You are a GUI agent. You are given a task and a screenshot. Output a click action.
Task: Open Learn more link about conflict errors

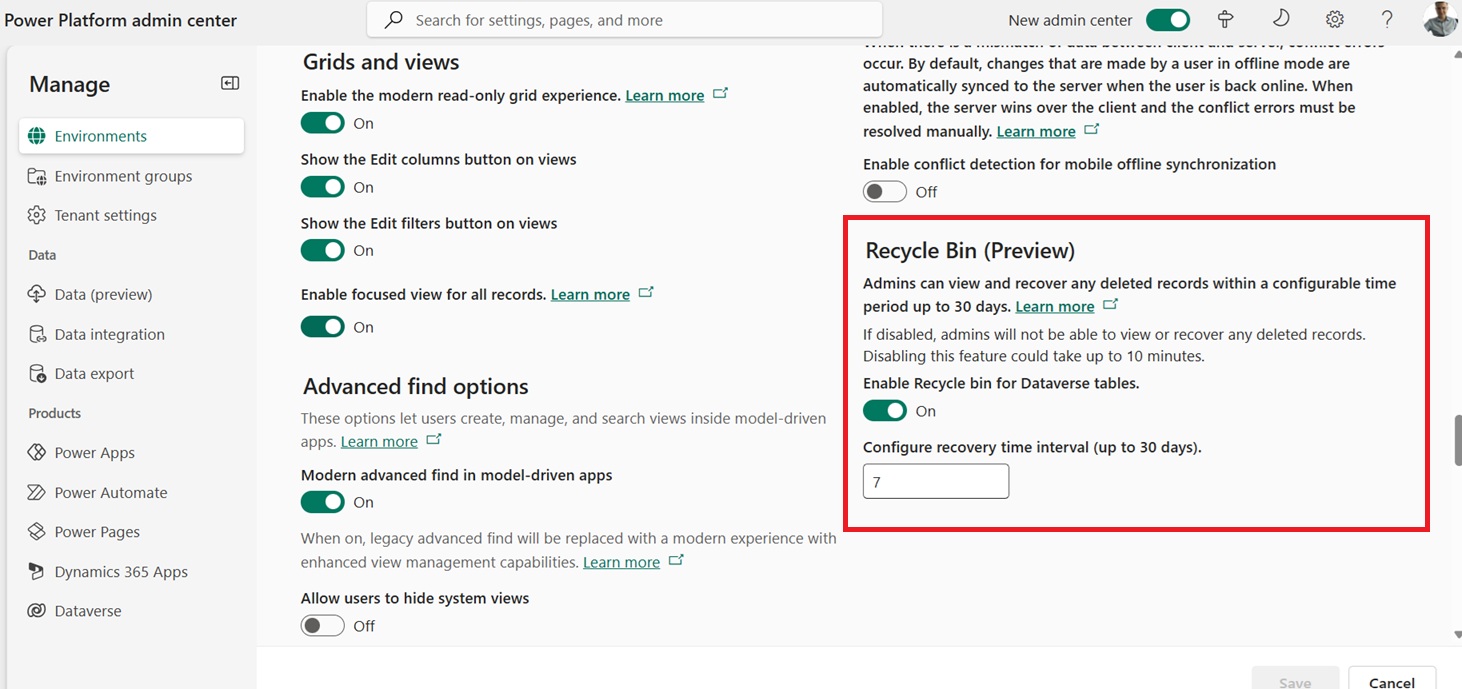point(1036,132)
